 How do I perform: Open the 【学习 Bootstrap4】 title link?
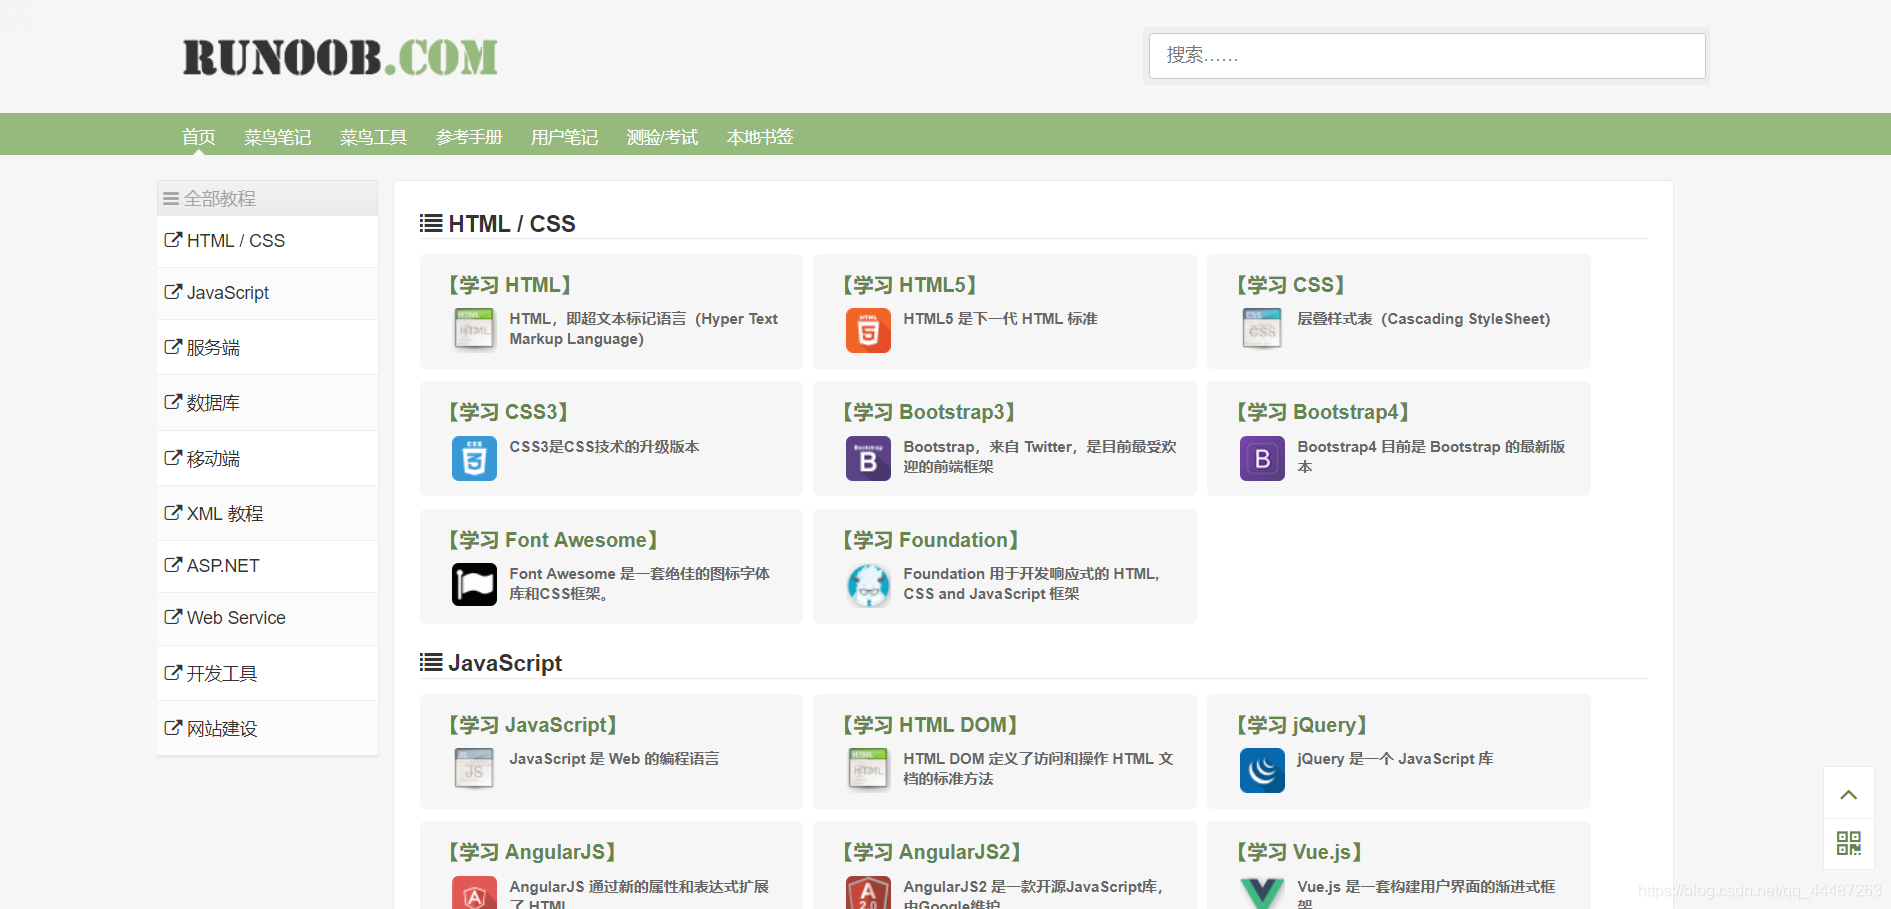click(x=1323, y=412)
